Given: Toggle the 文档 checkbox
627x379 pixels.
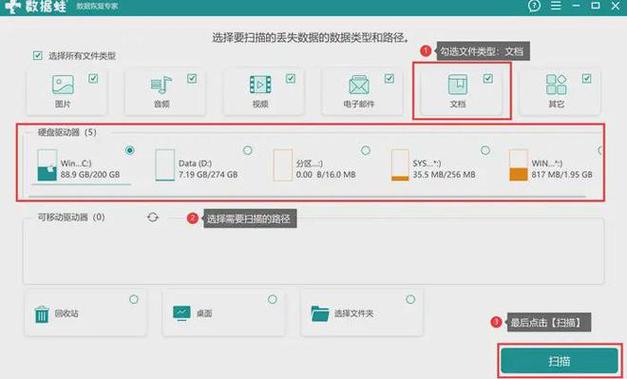Looking at the screenshot, I should (x=488, y=78).
